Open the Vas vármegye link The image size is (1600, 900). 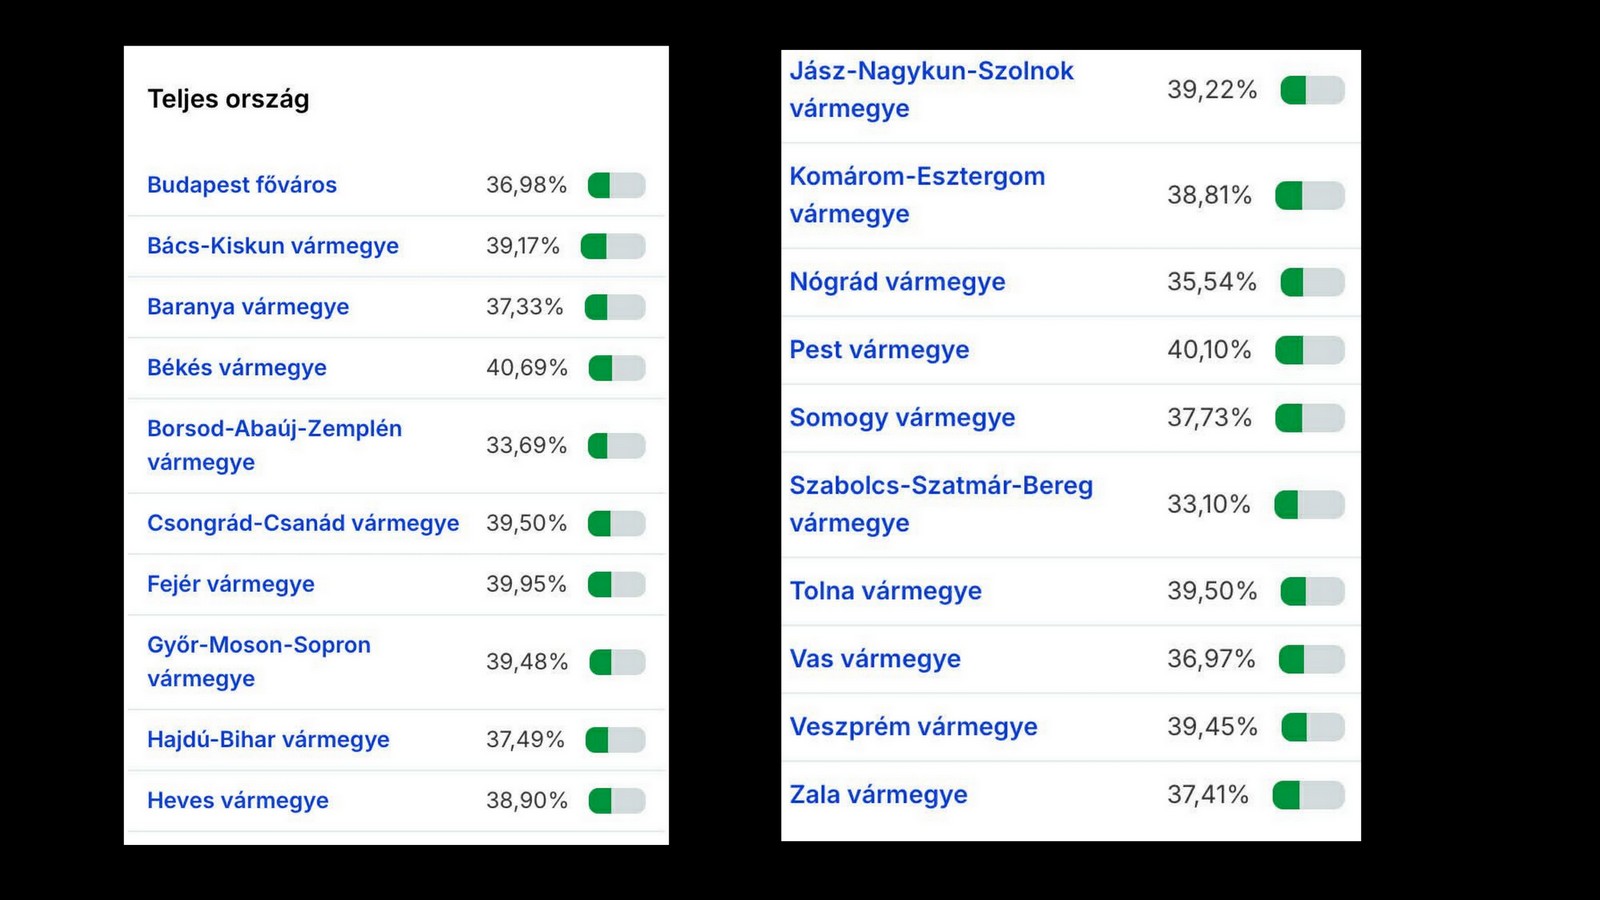pyautogui.click(x=875, y=659)
